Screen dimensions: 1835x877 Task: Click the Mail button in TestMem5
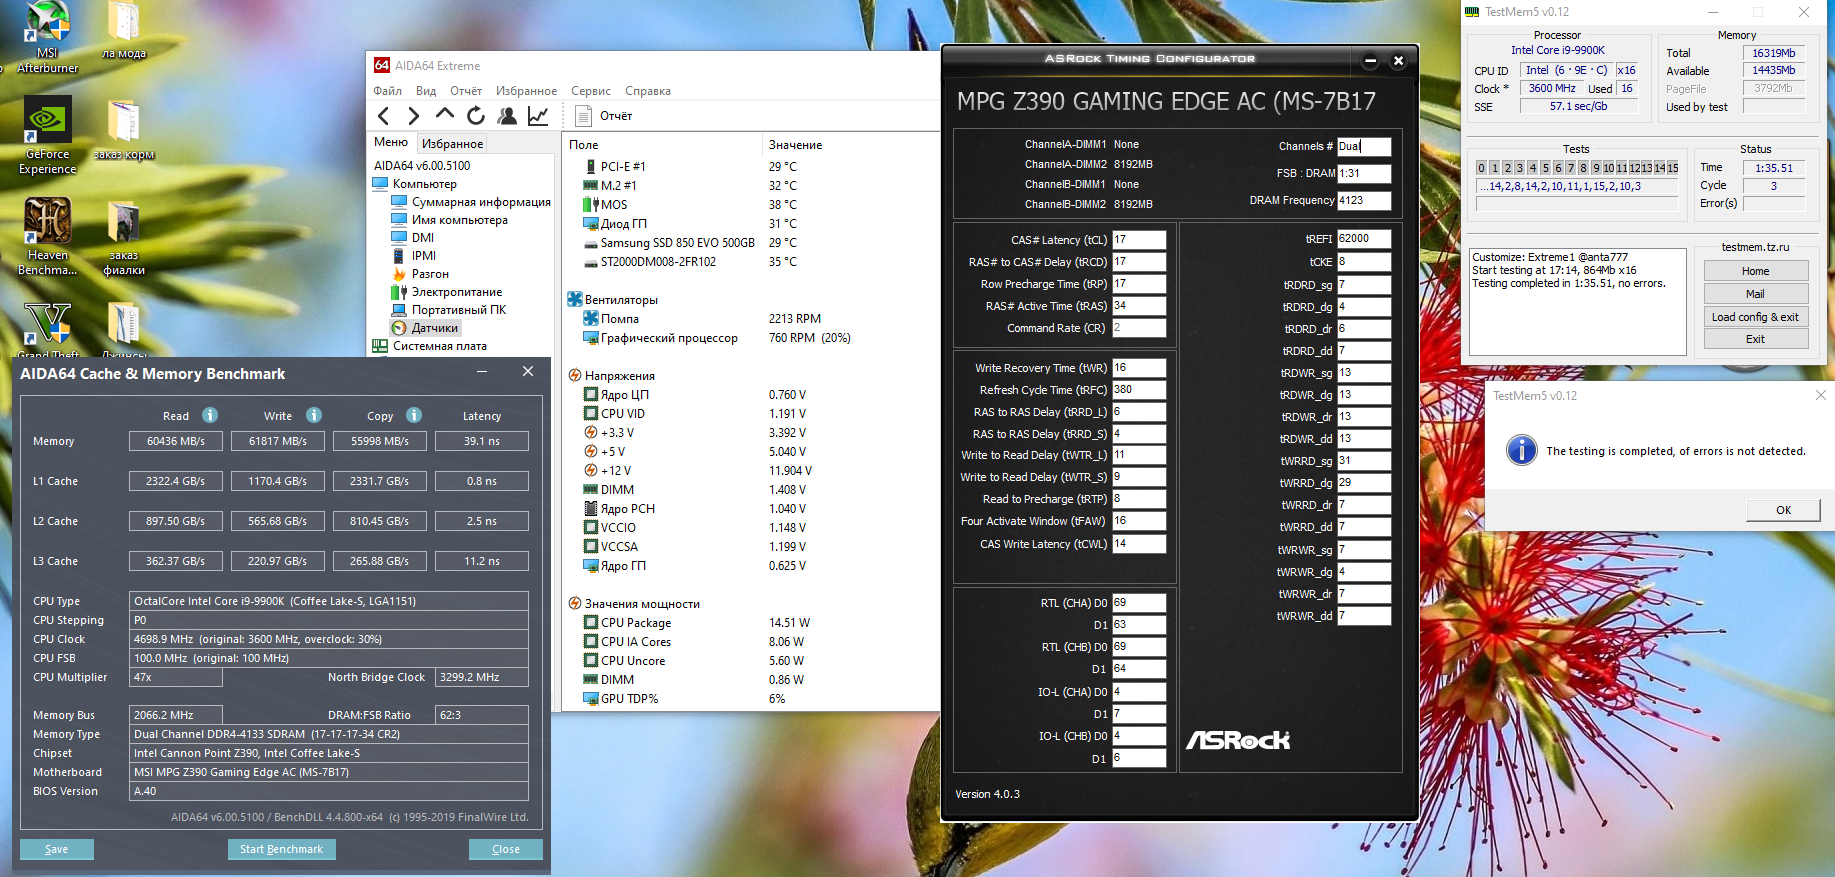coord(1756,294)
